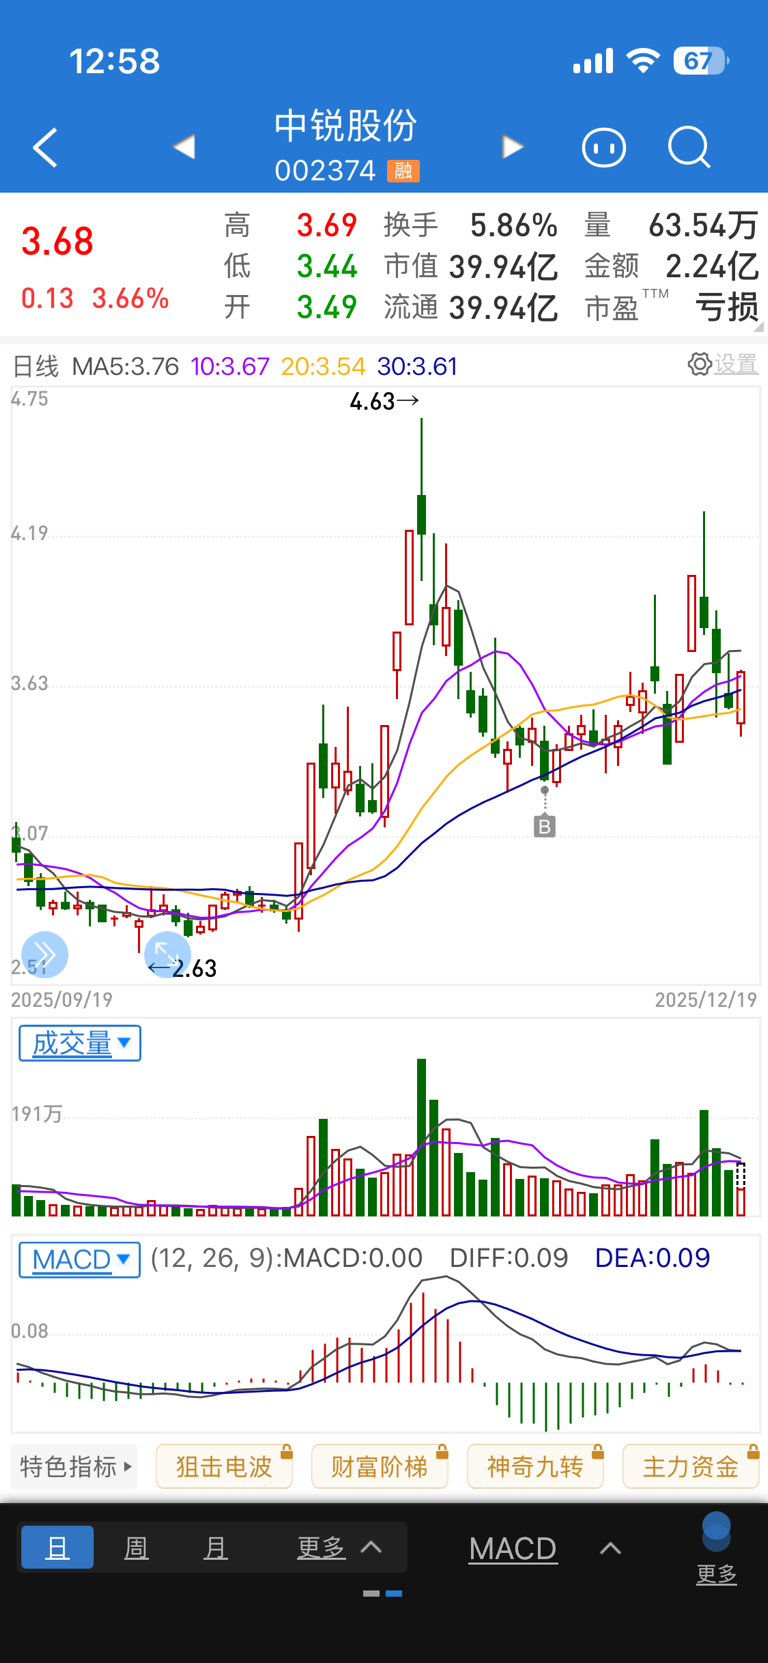
Task: Tap the opening price 3.49
Action: tap(327, 307)
